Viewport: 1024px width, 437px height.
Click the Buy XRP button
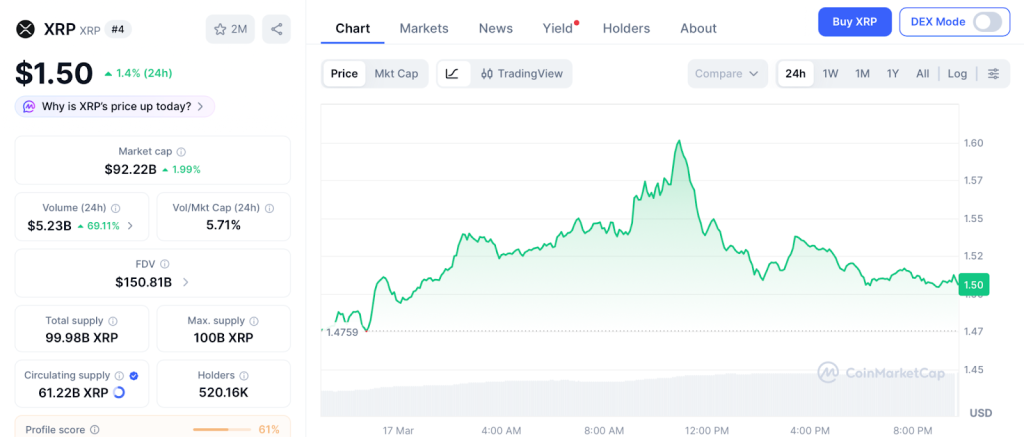point(854,22)
